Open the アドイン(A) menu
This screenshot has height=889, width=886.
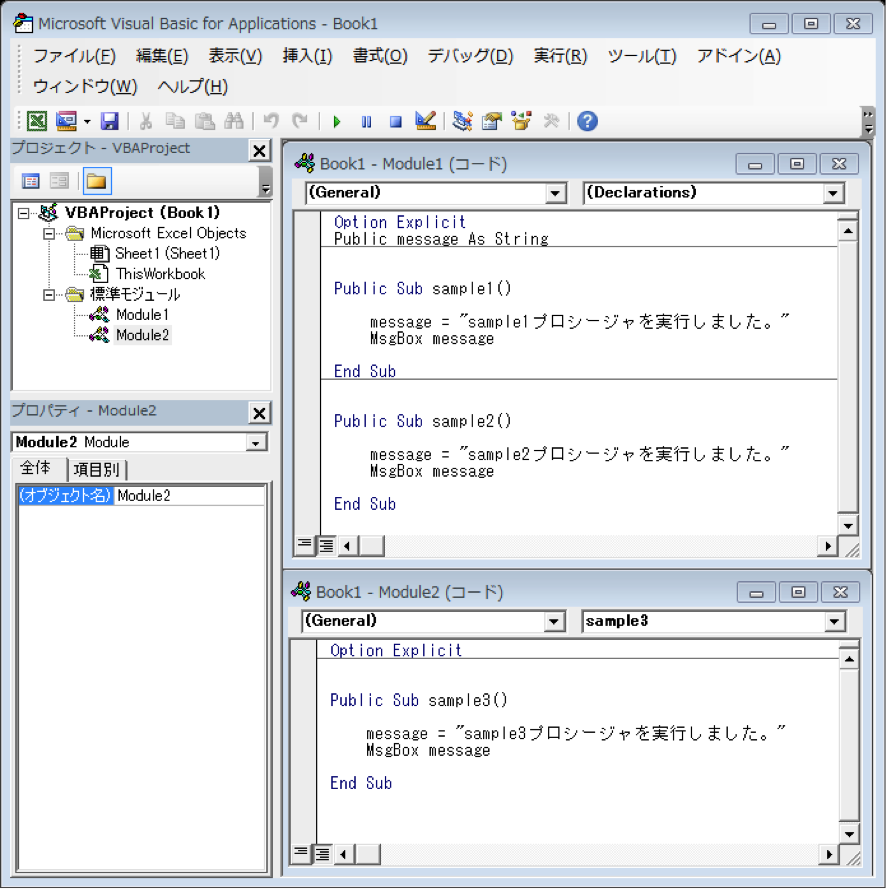[x=739, y=56]
